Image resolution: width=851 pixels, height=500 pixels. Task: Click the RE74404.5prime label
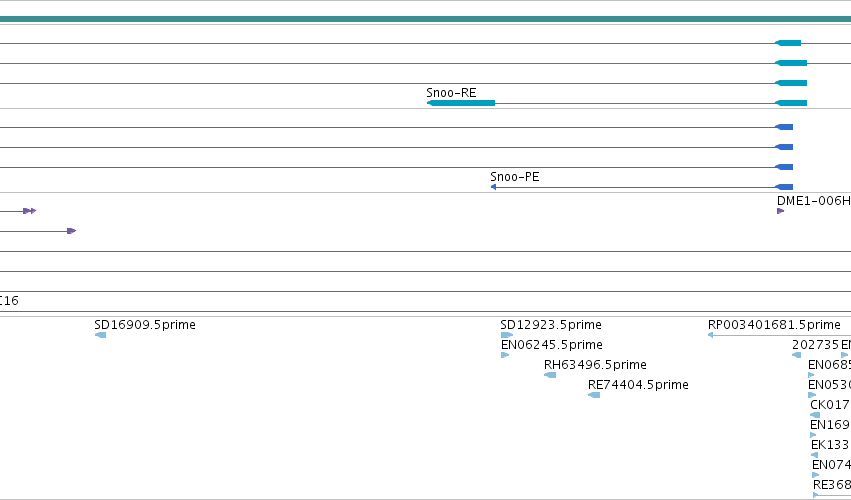click(638, 385)
